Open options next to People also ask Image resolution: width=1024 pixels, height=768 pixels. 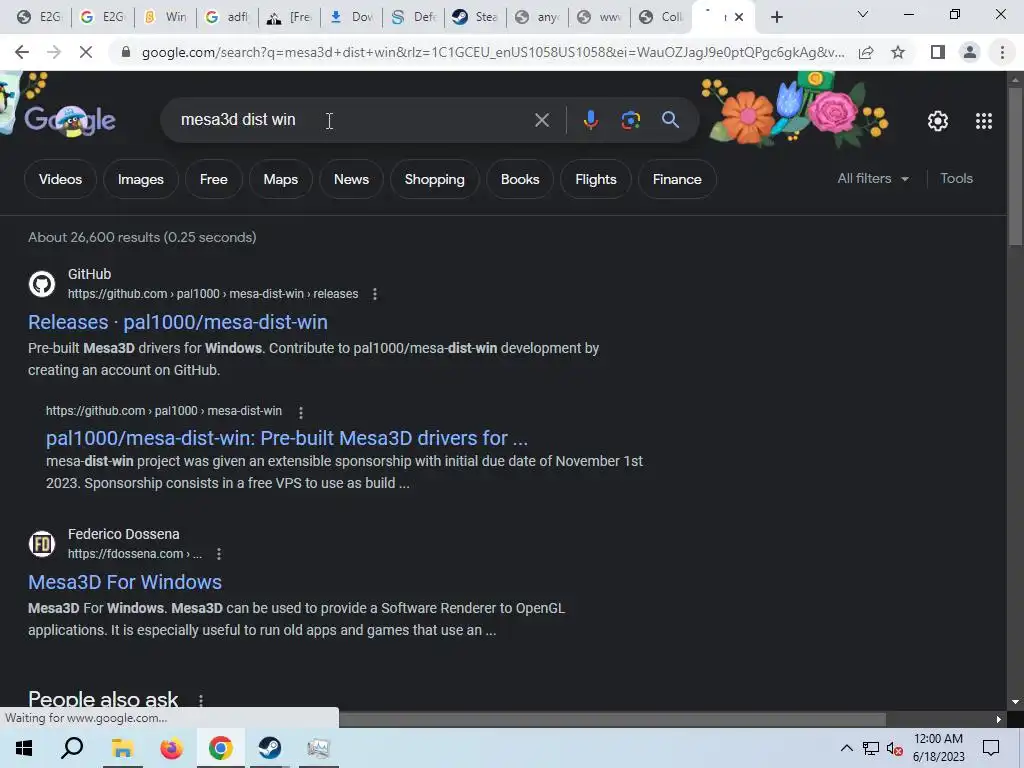pos(200,700)
